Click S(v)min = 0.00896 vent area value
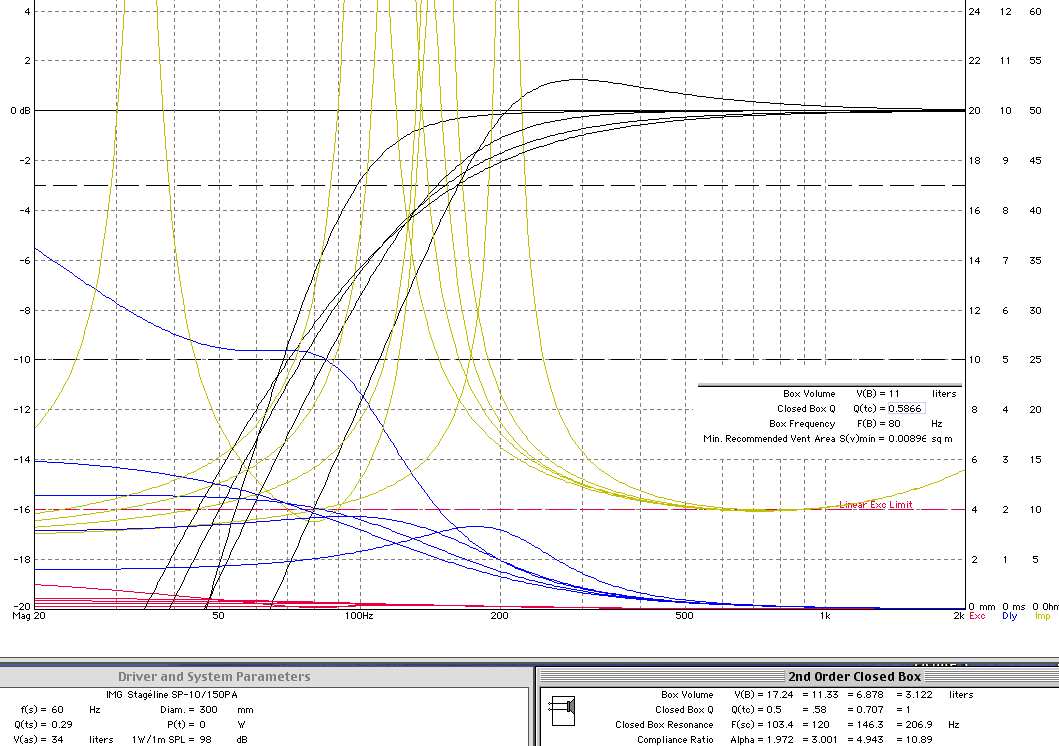The width and height of the screenshot is (1059, 746). click(883, 439)
